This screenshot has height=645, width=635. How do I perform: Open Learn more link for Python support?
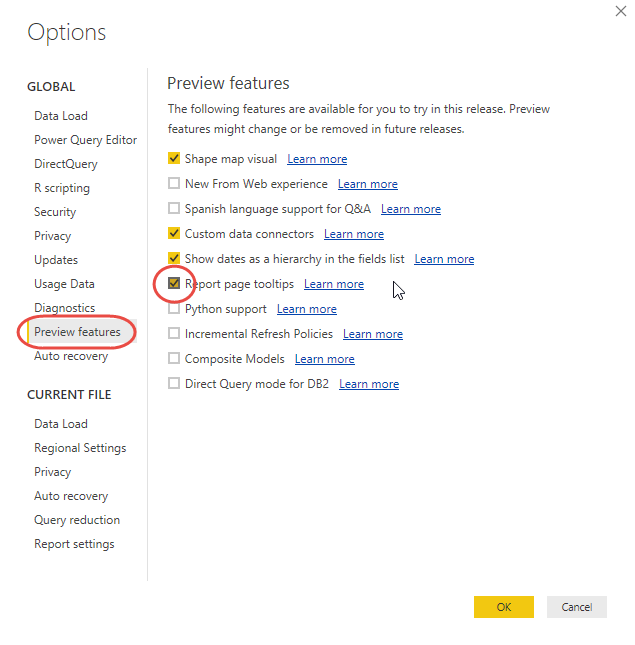click(306, 309)
